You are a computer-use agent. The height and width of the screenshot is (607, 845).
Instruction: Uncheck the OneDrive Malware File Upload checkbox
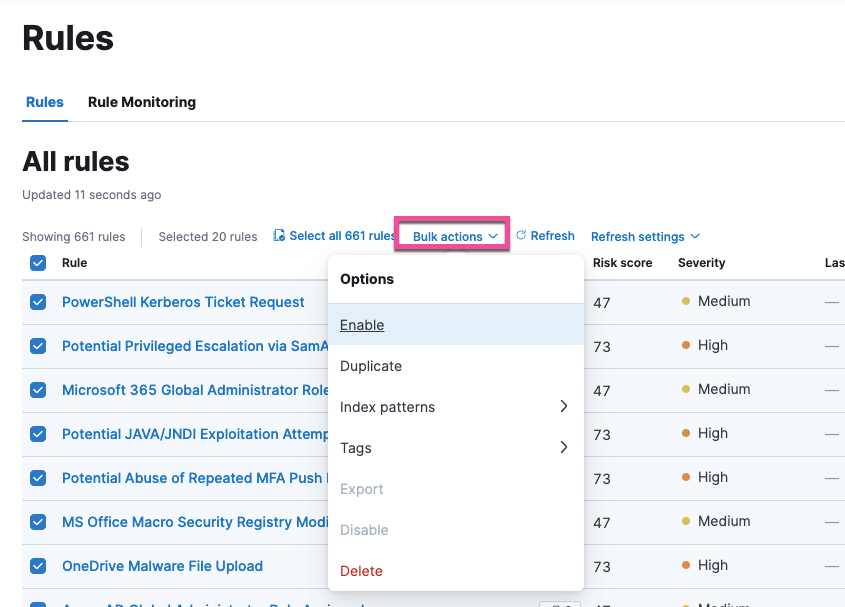point(38,566)
